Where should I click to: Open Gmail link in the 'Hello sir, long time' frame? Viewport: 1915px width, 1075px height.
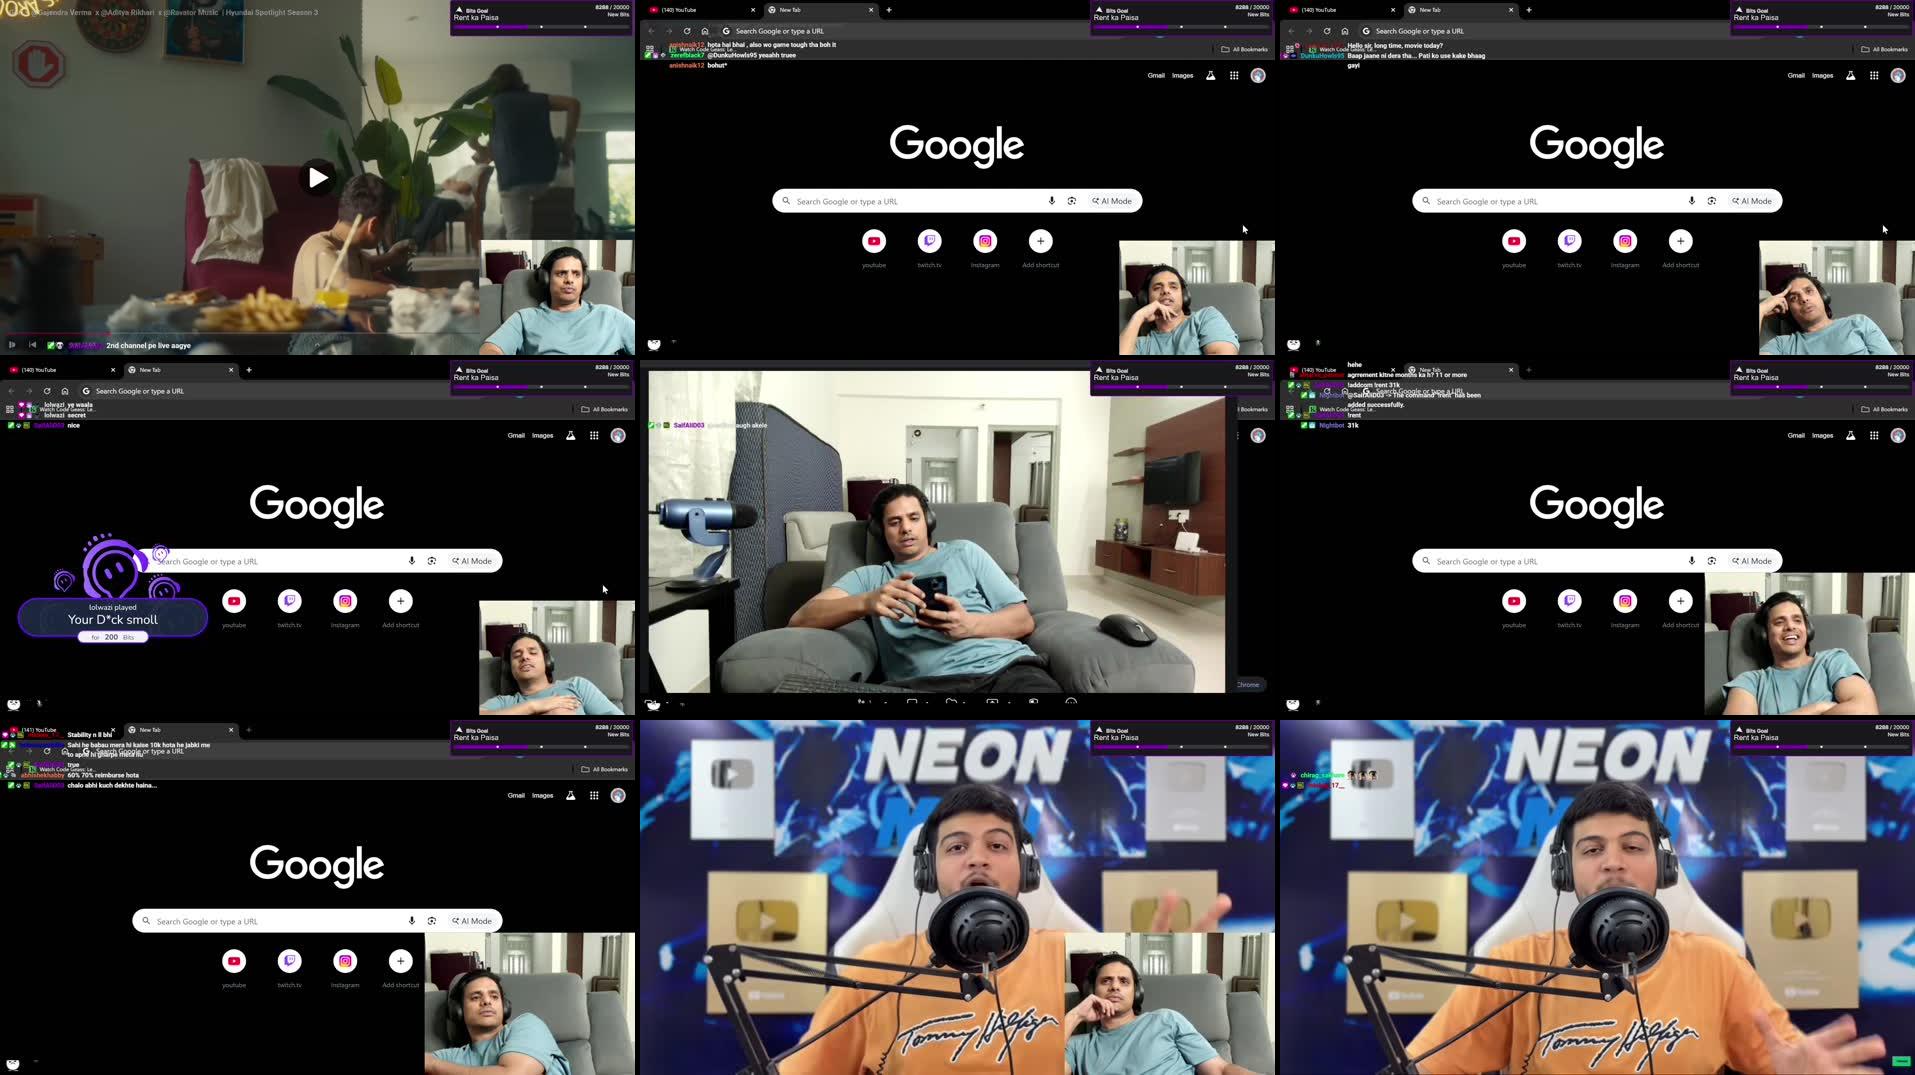1796,75
